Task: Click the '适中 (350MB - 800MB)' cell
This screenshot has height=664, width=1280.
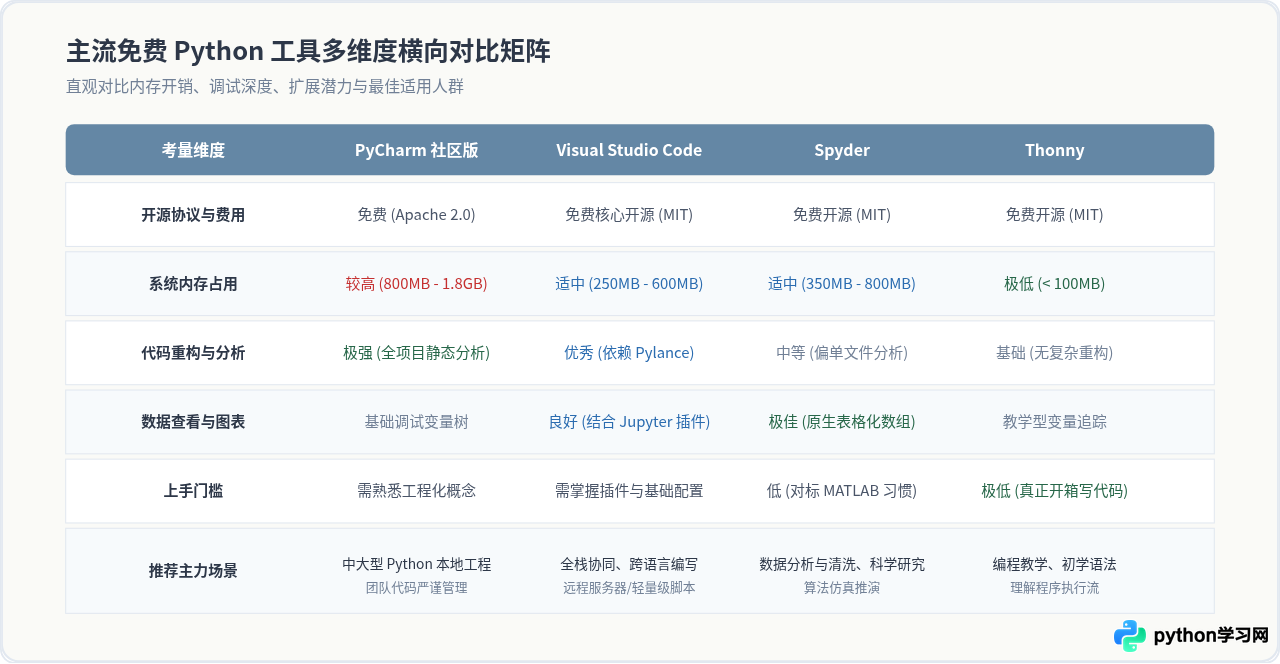Action: click(842, 284)
